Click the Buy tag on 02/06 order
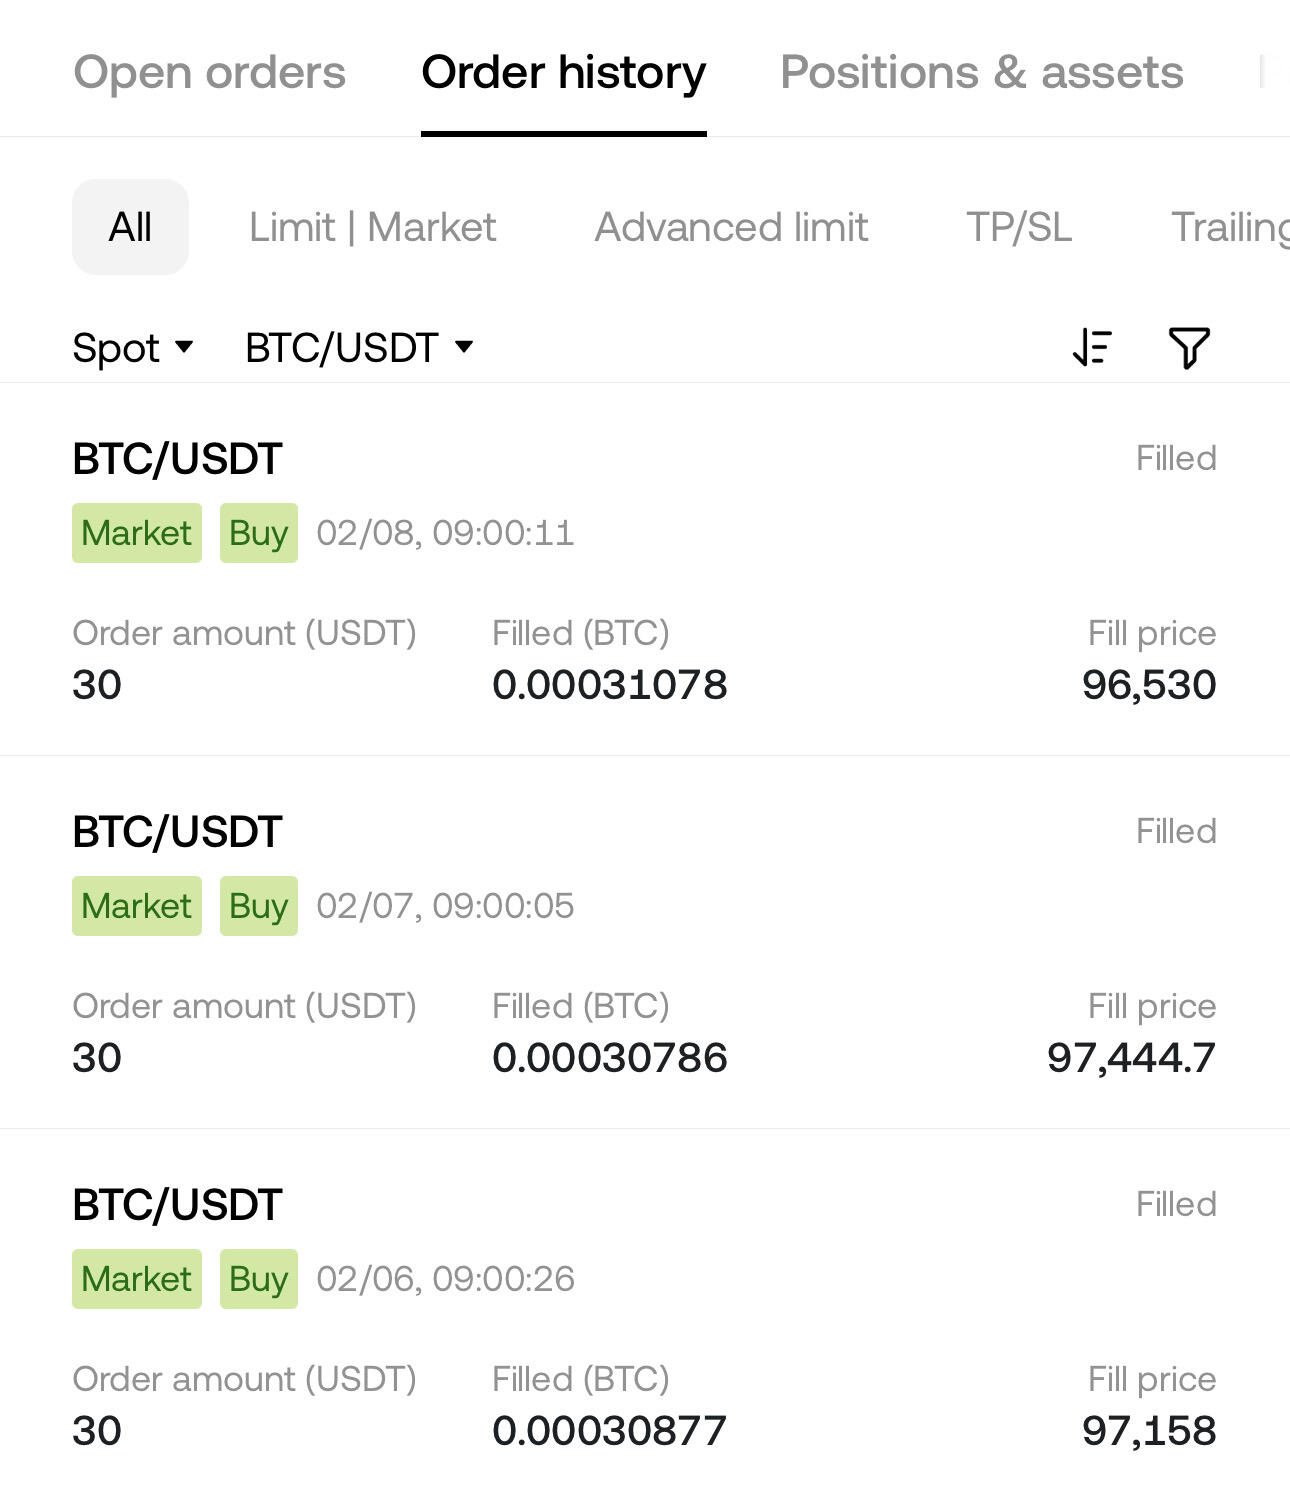This screenshot has height=1494, width=1290. tap(259, 1279)
